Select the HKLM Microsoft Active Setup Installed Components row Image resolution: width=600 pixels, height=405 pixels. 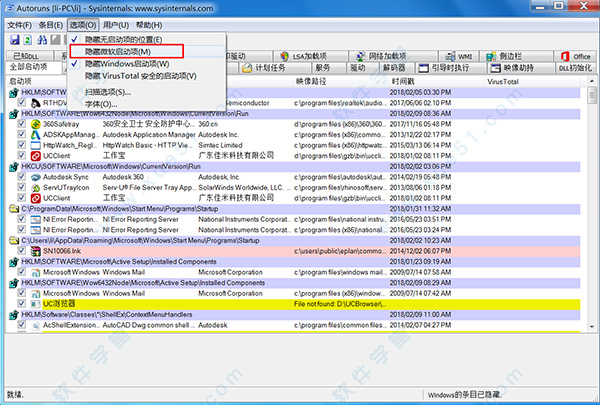point(294,262)
